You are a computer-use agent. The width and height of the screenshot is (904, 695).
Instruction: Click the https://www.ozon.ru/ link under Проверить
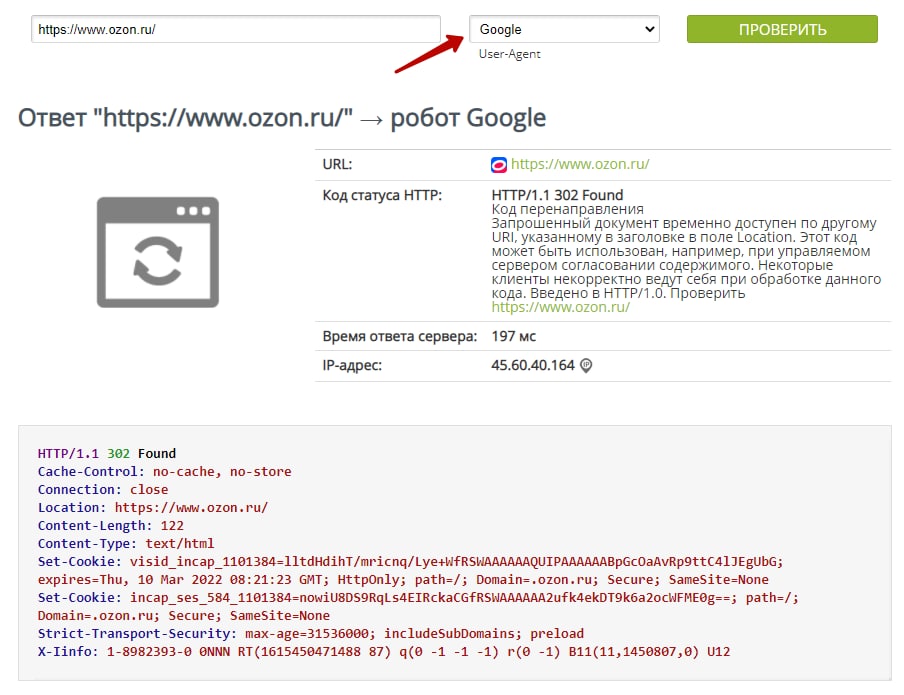point(560,307)
